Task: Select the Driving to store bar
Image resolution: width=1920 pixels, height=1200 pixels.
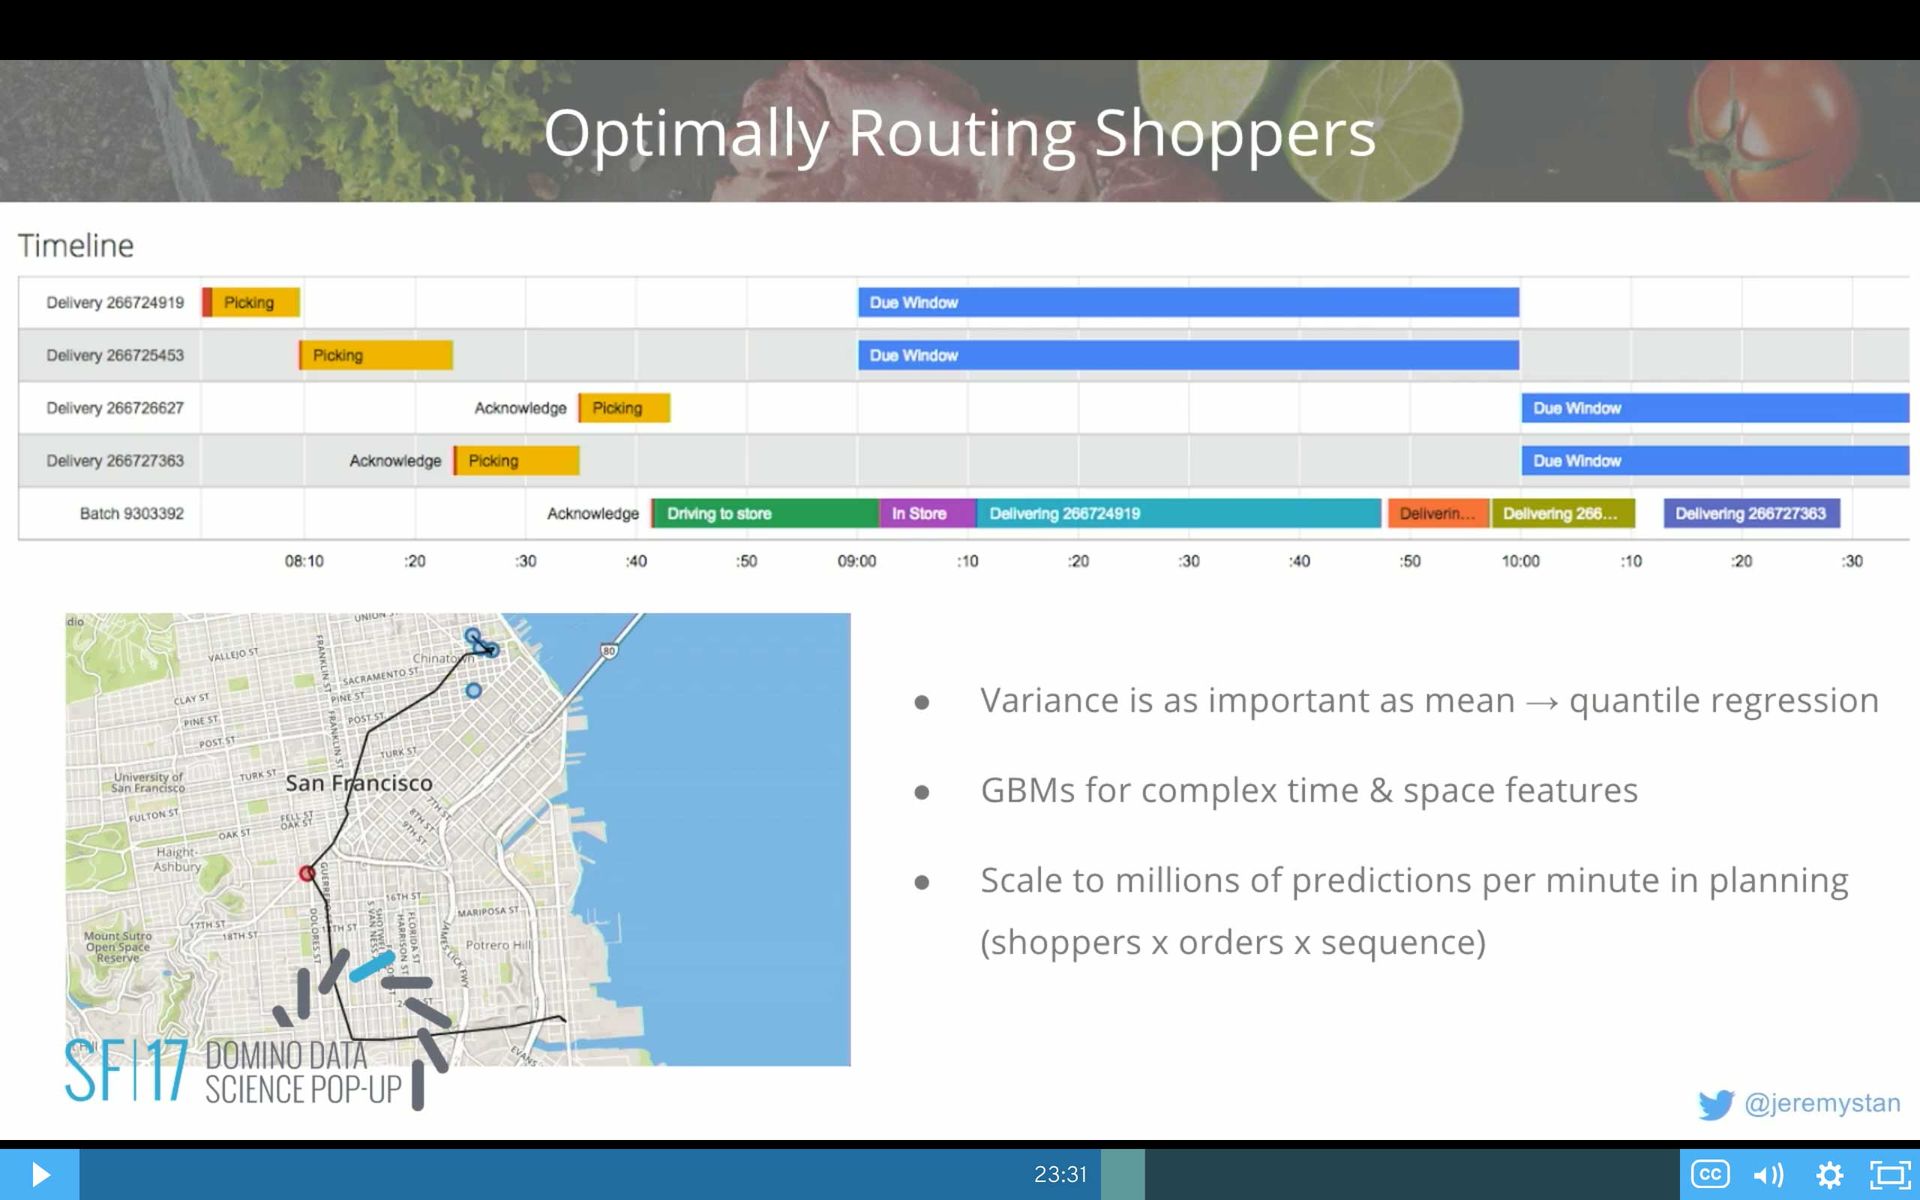Action: point(765,514)
